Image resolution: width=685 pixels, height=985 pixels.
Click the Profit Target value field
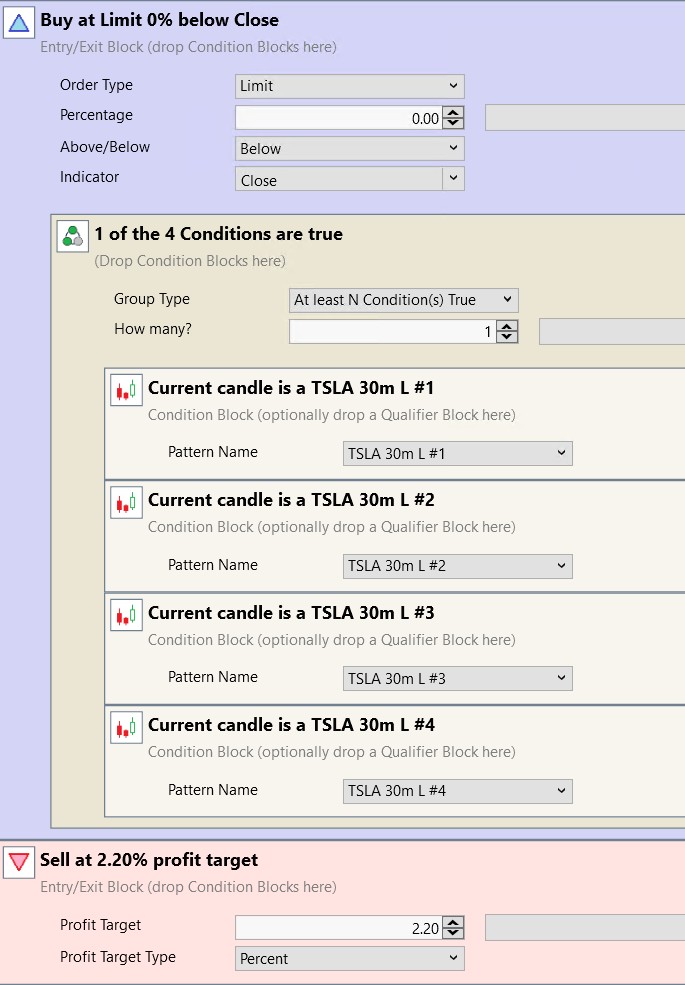(338, 928)
